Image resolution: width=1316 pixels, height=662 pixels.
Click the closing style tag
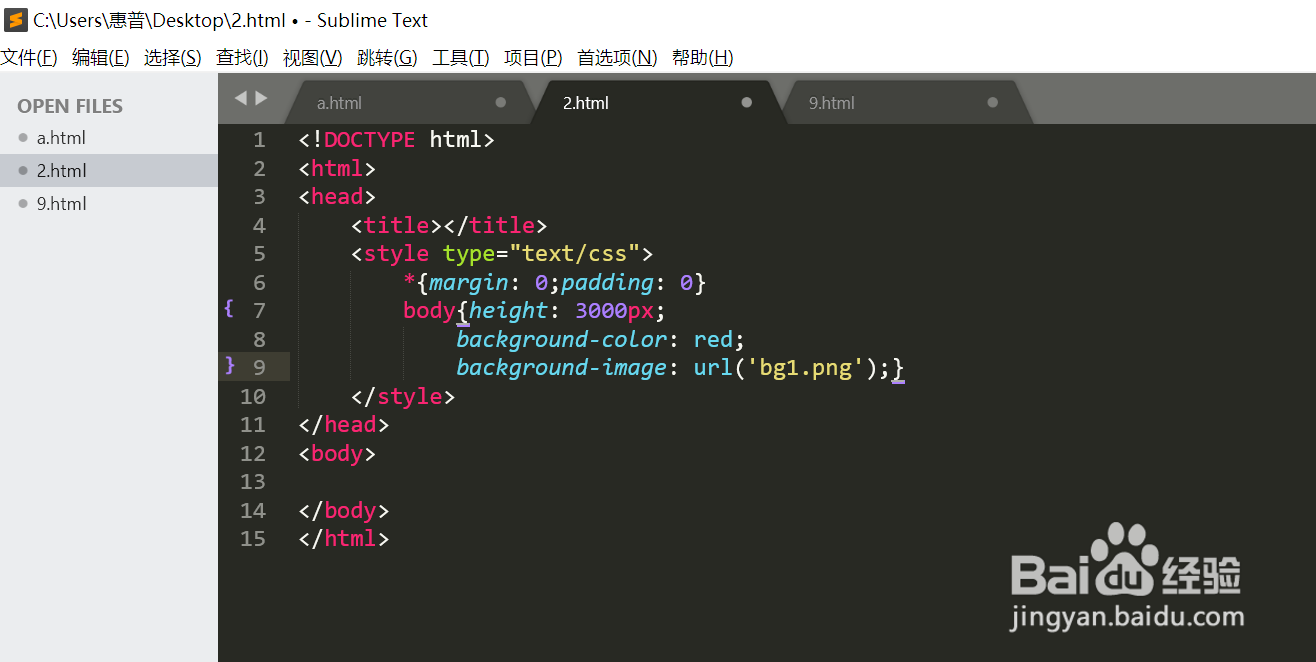pyautogui.click(x=403, y=397)
